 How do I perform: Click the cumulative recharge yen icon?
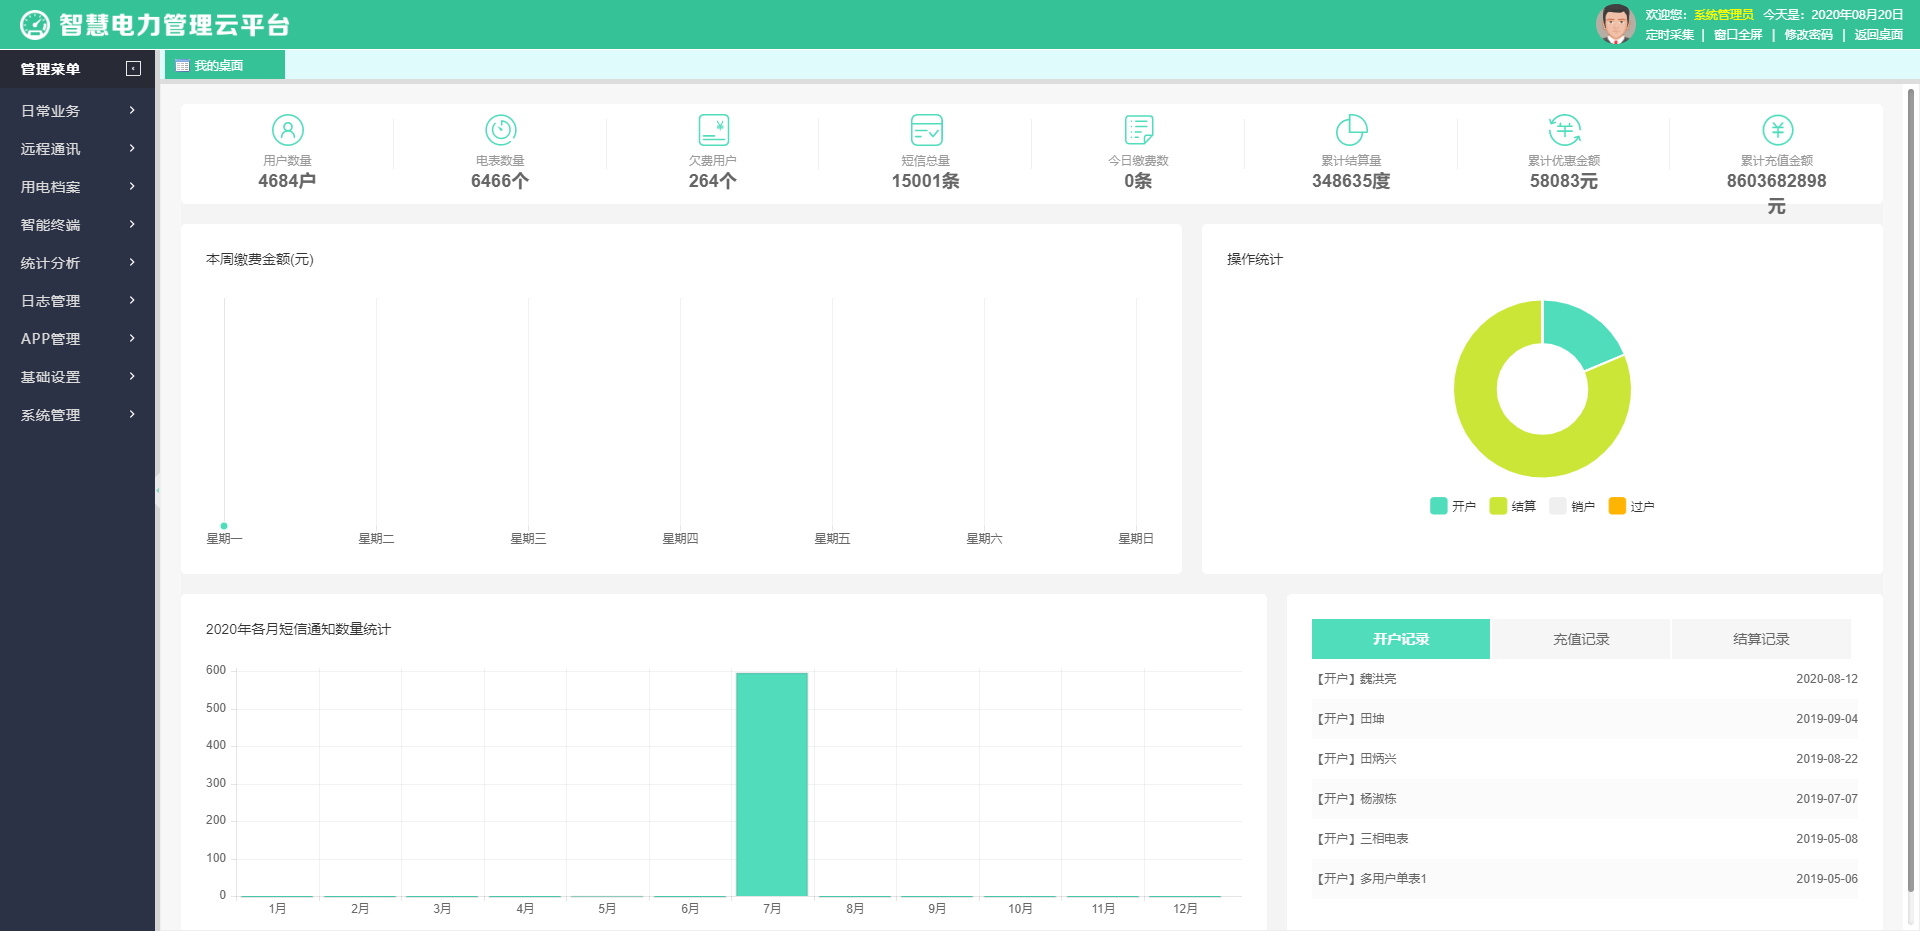[x=1777, y=130]
